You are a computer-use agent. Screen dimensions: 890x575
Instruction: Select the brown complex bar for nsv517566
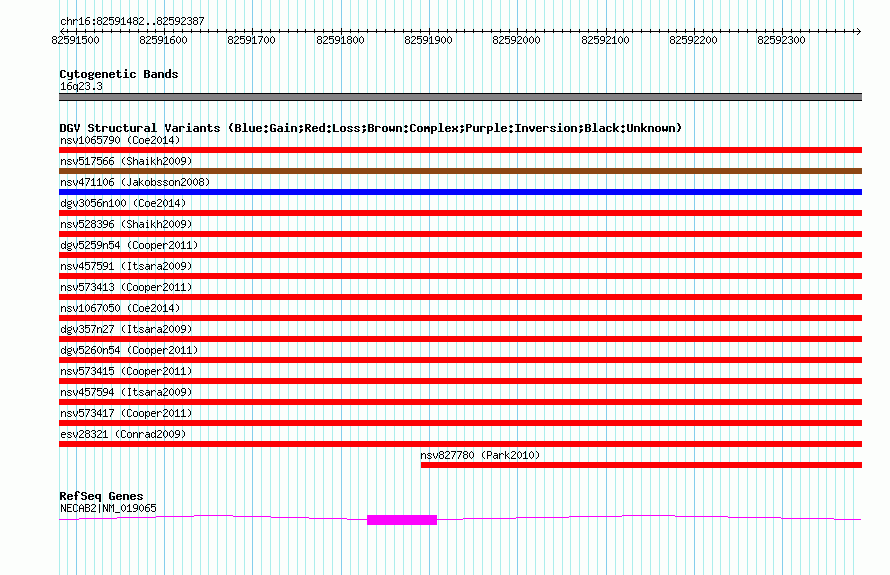click(460, 171)
